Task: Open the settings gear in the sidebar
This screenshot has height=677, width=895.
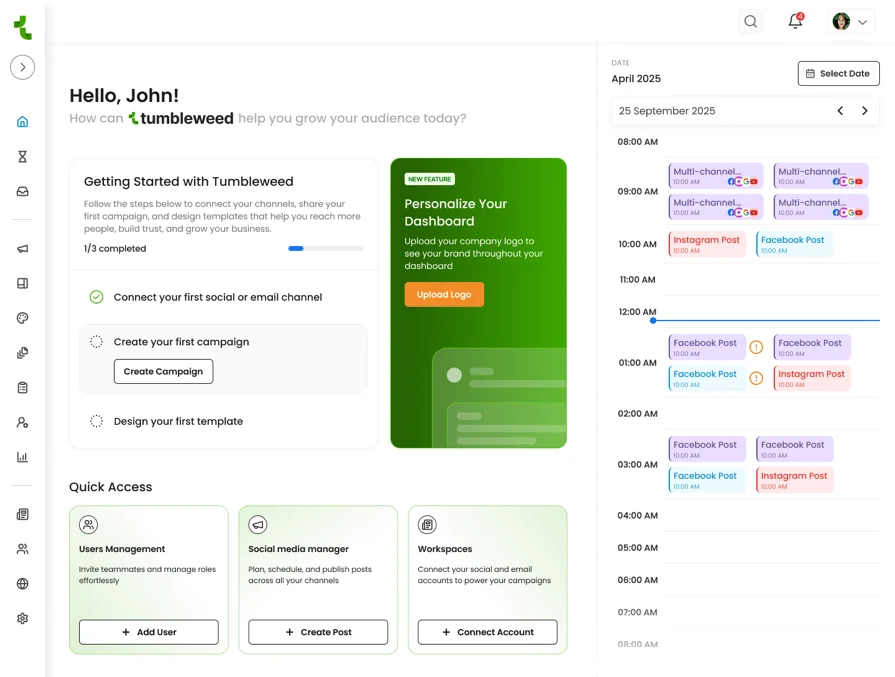Action: (x=22, y=618)
